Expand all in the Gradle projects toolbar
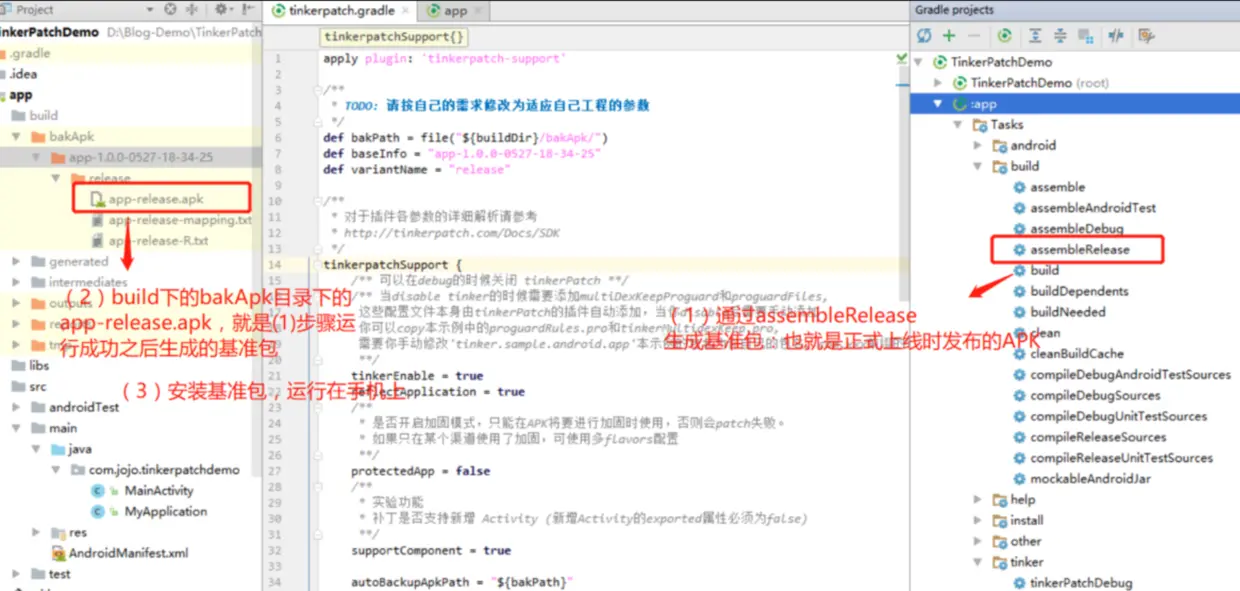Screen dimensions: 1240x591 [x=1036, y=36]
